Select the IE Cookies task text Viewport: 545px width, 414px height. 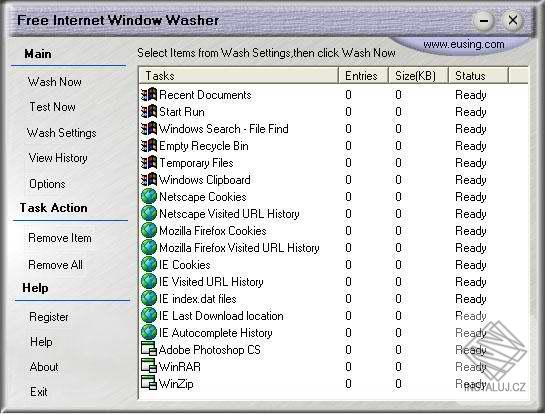[x=185, y=265]
